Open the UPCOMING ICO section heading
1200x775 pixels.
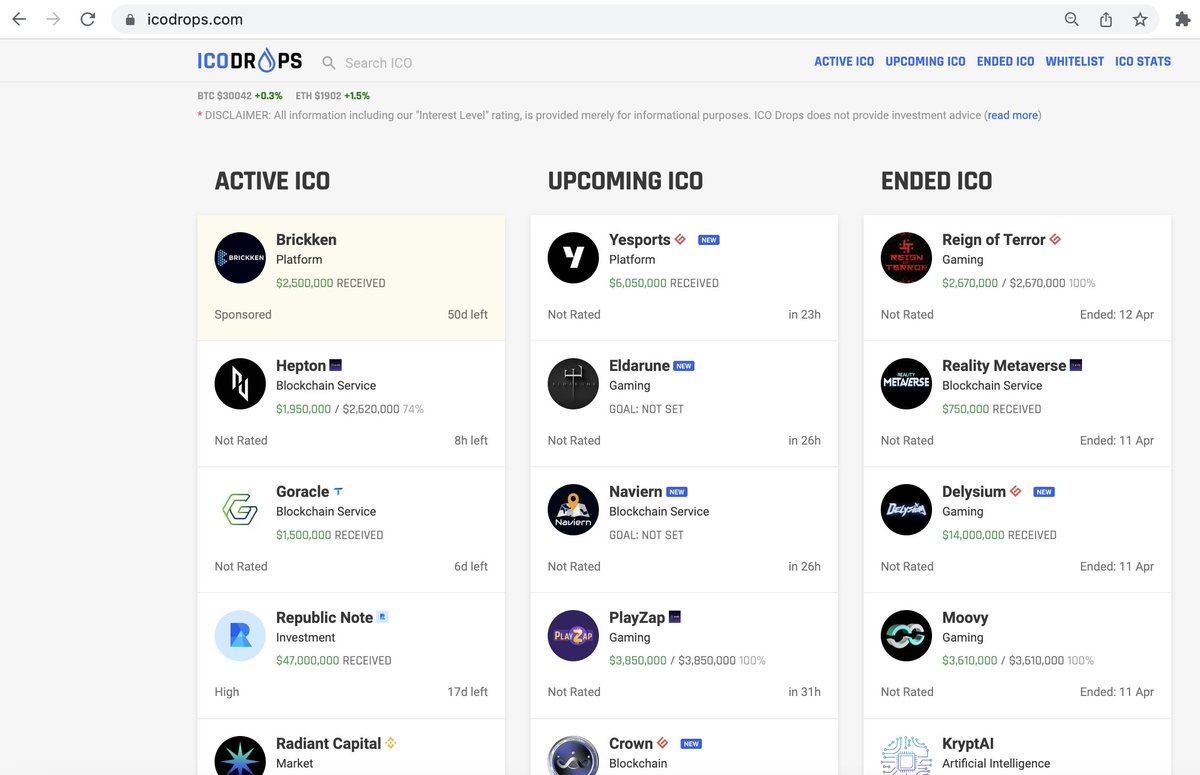pos(625,181)
